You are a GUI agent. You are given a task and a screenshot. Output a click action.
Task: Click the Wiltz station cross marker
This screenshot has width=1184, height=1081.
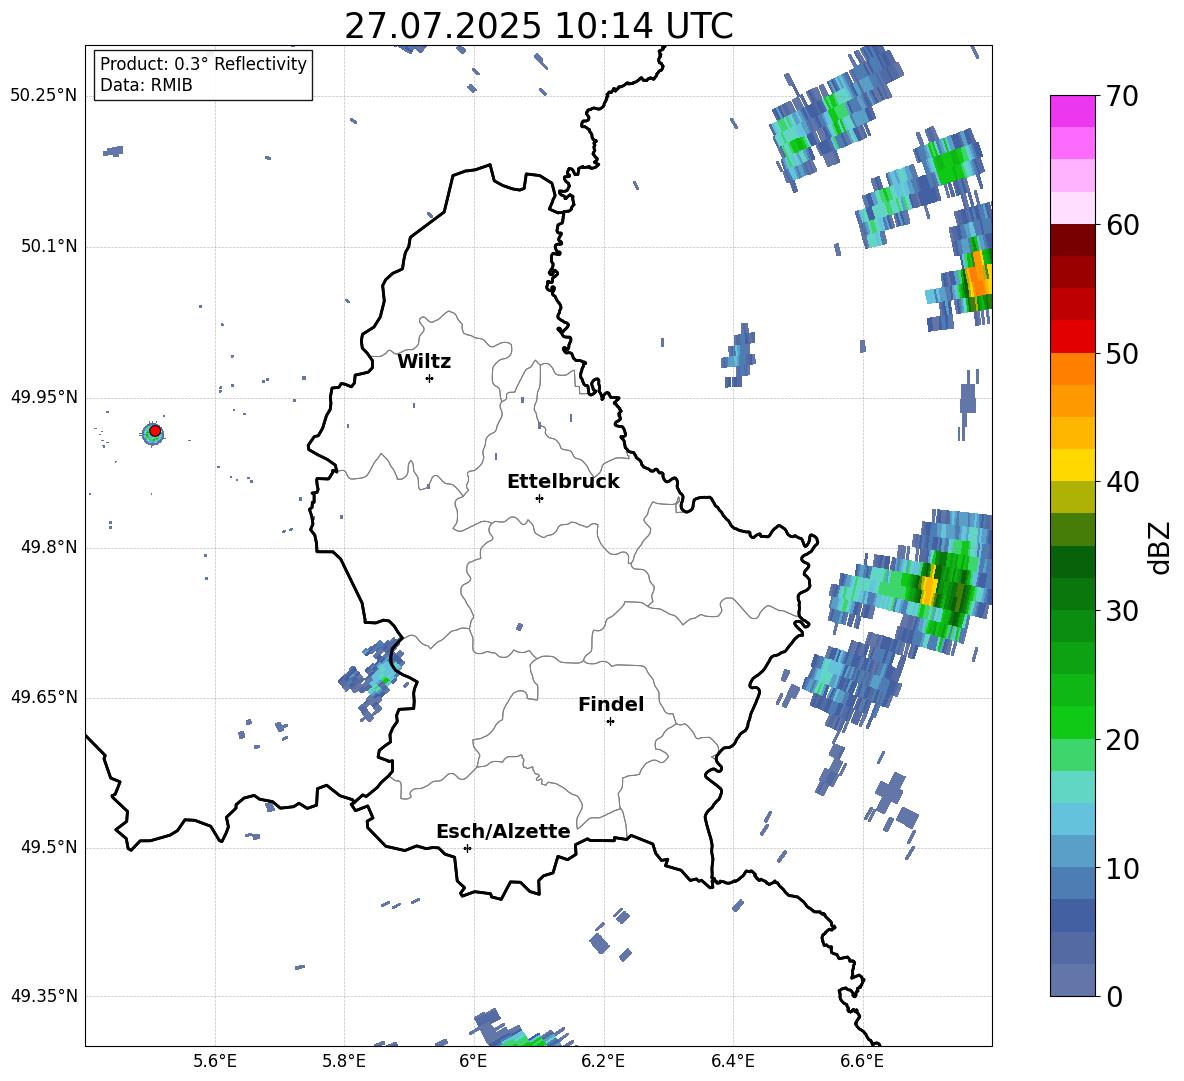click(429, 378)
